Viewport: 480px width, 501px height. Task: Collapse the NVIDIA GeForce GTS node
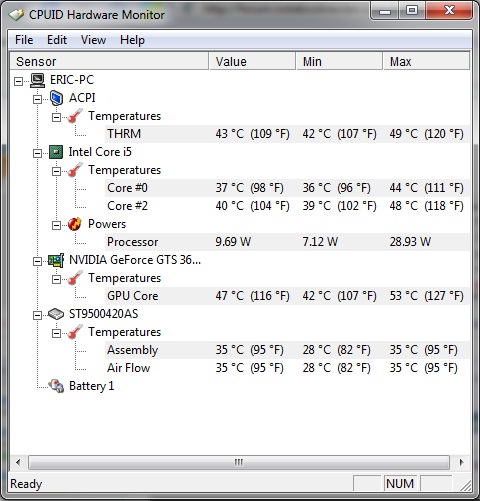[x=38, y=261]
